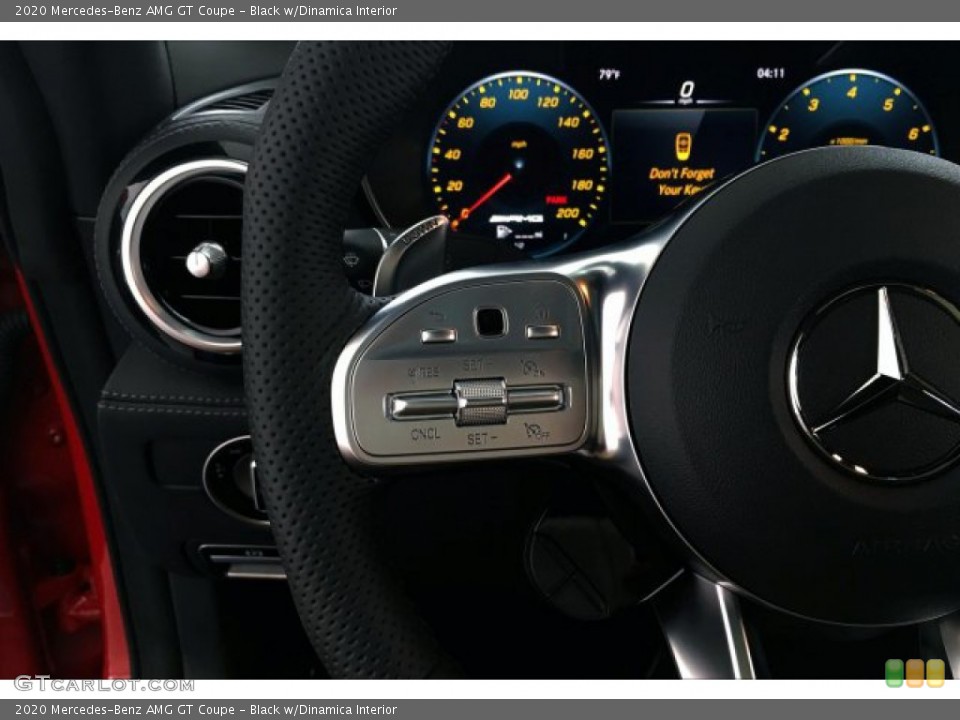This screenshot has width=960, height=720.
Task: Tap the back arrow button on steering wheel
Action: click(438, 335)
